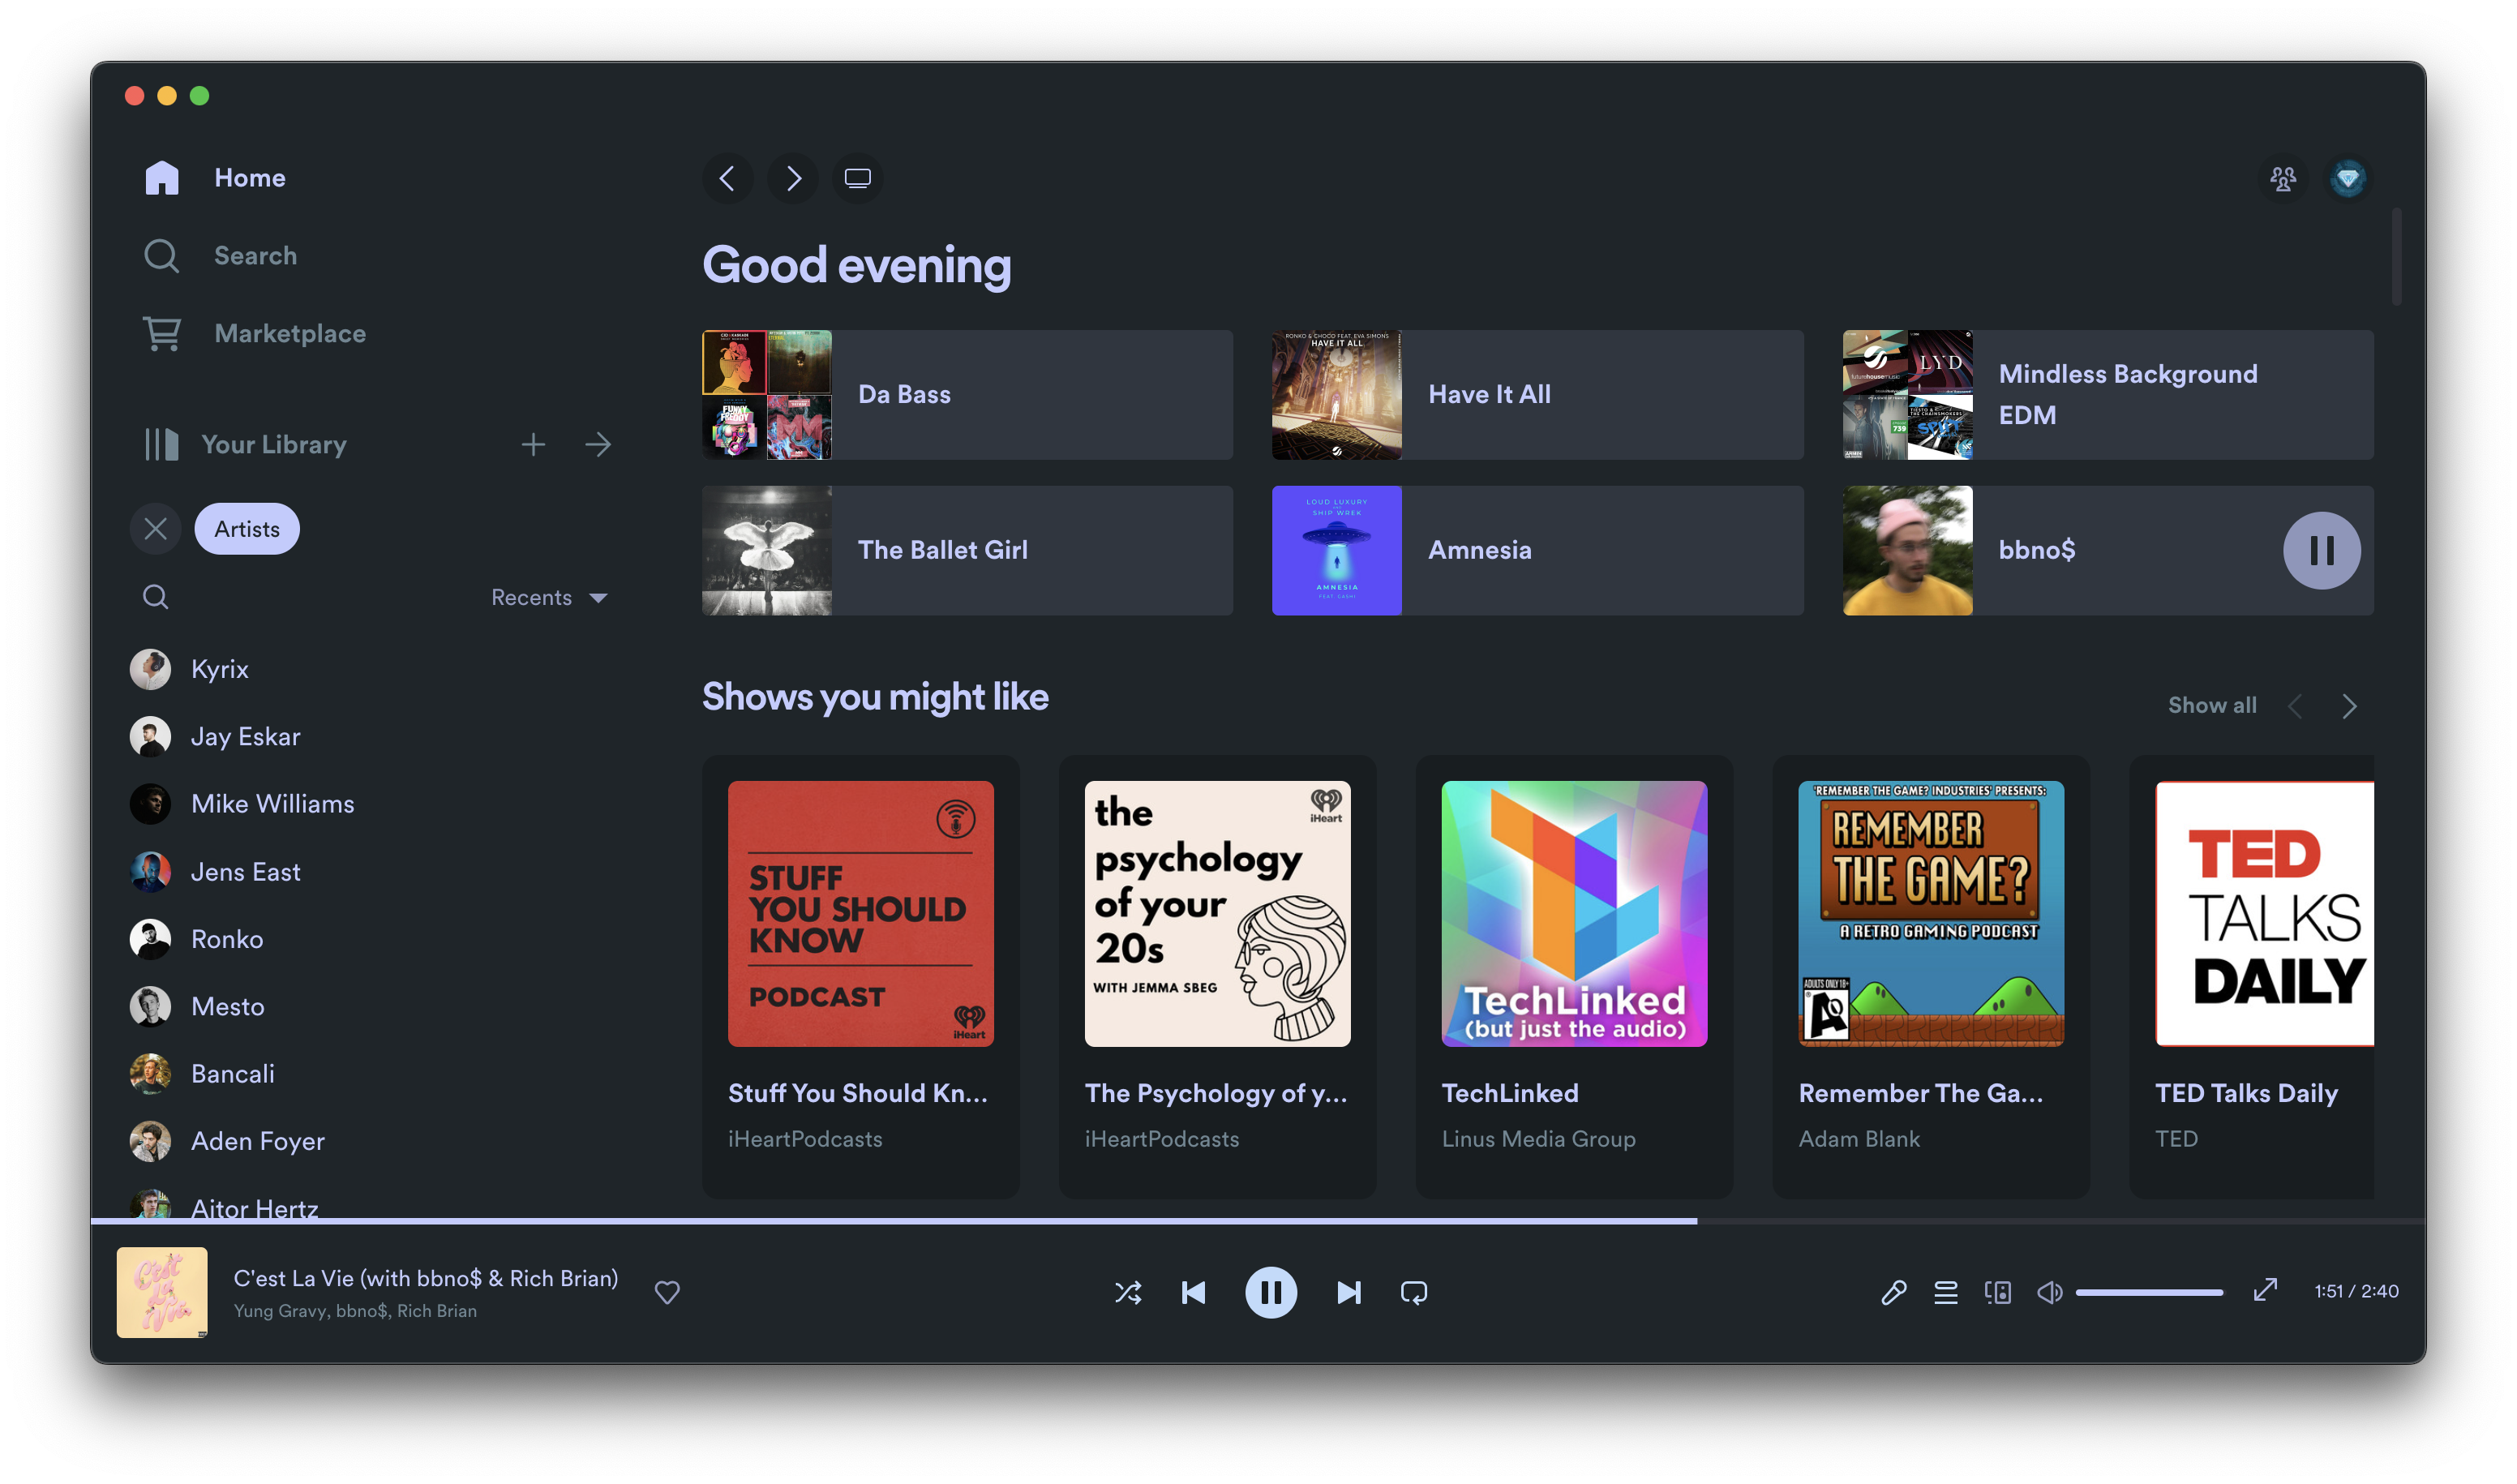The width and height of the screenshot is (2517, 1484).
Task: Click the C'est La Vie album art
Action: (162, 1292)
